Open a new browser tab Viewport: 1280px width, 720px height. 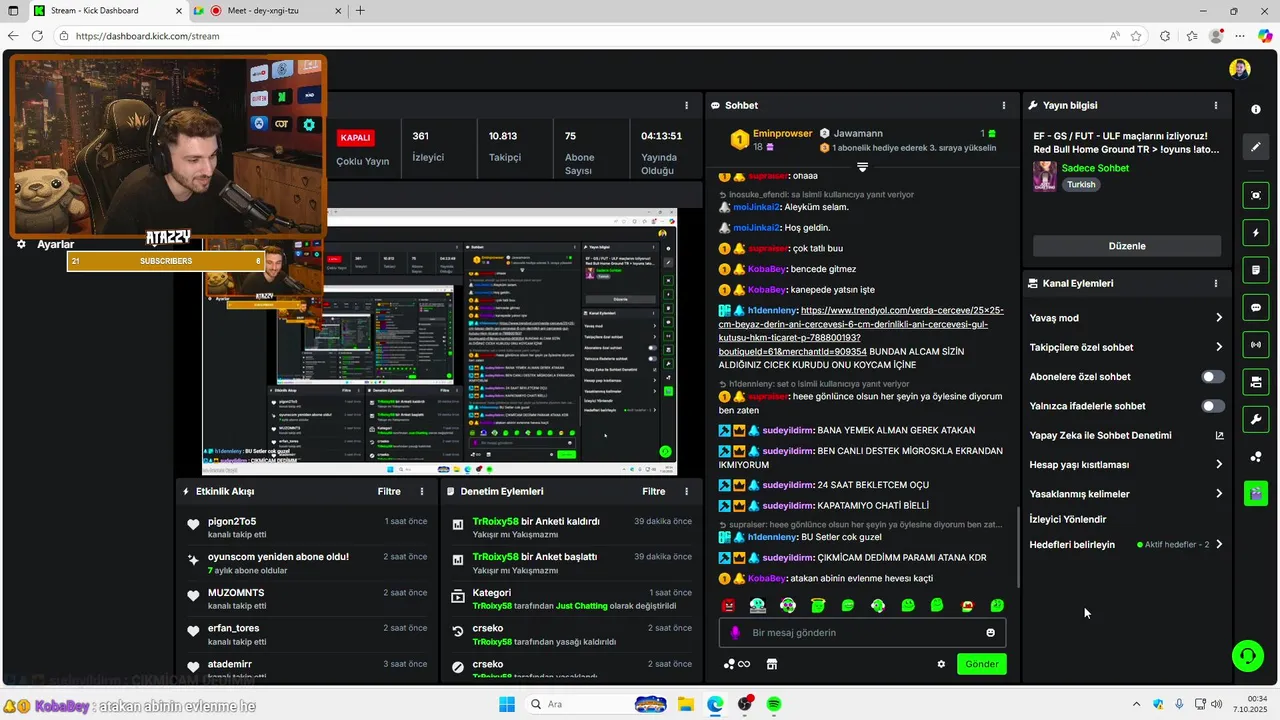(360, 10)
